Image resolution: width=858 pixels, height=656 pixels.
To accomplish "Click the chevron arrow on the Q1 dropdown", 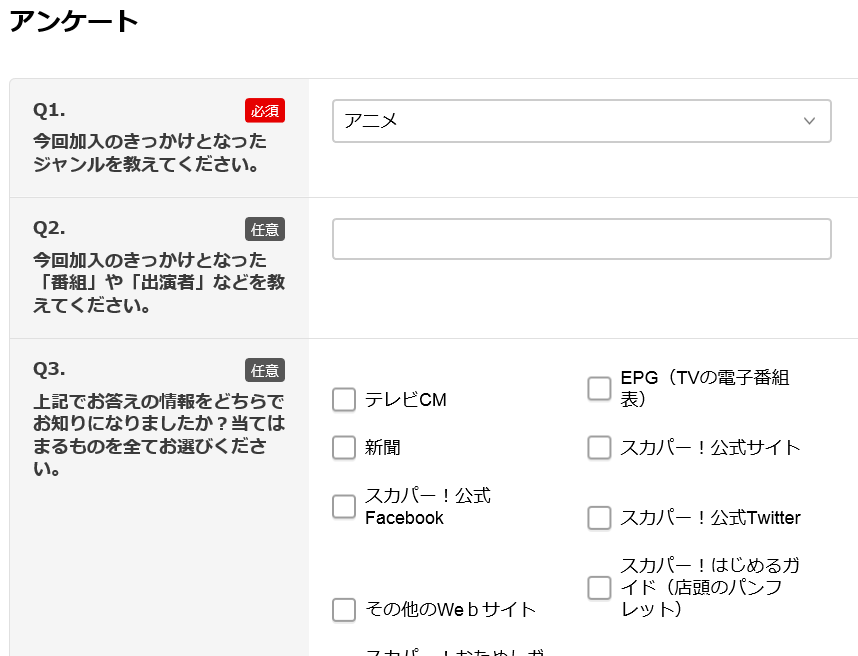I will [811, 120].
